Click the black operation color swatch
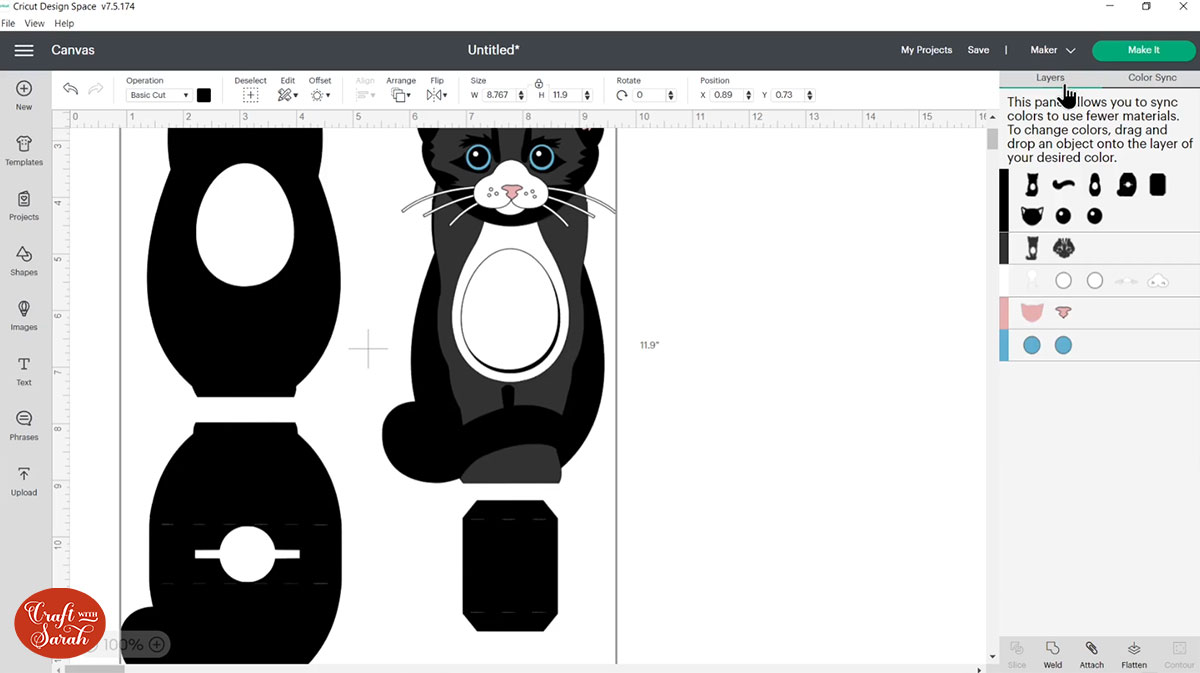Screen dimensions: 1200x673 click(204, 95)
